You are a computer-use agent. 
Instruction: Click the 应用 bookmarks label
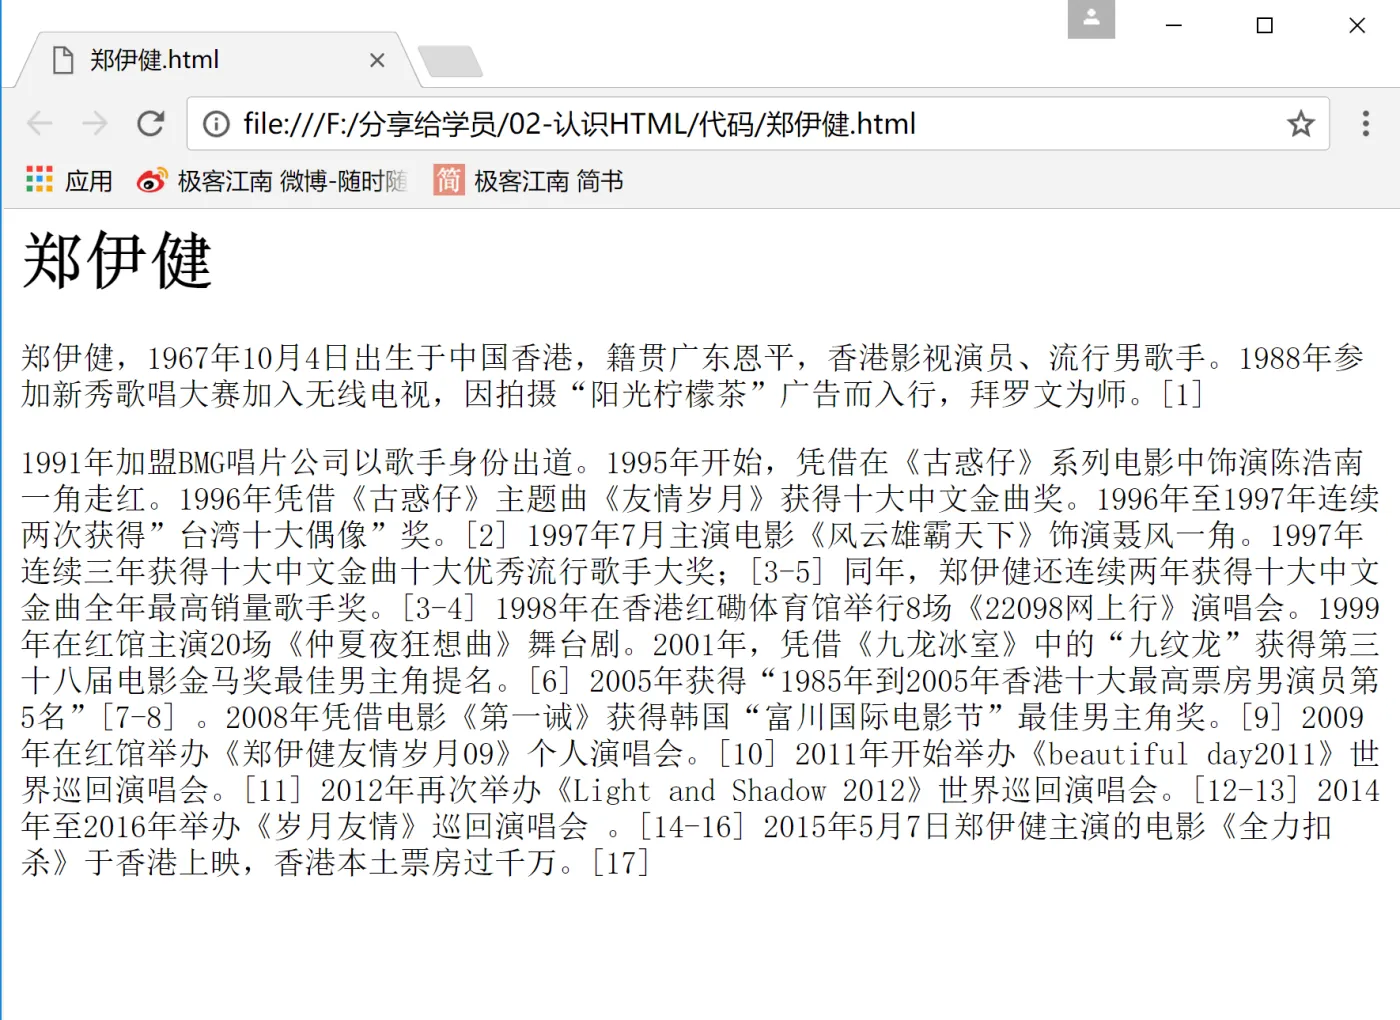click(x=89, y=181)
